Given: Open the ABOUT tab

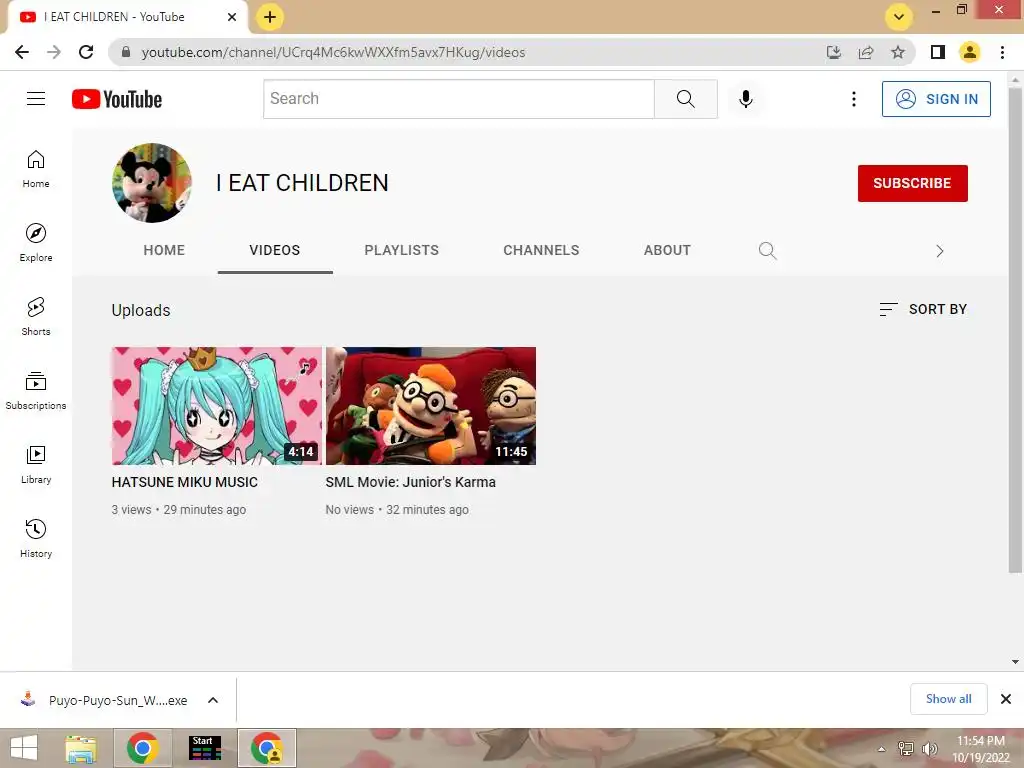Looking at the screenshot, I should coord(667,250).
